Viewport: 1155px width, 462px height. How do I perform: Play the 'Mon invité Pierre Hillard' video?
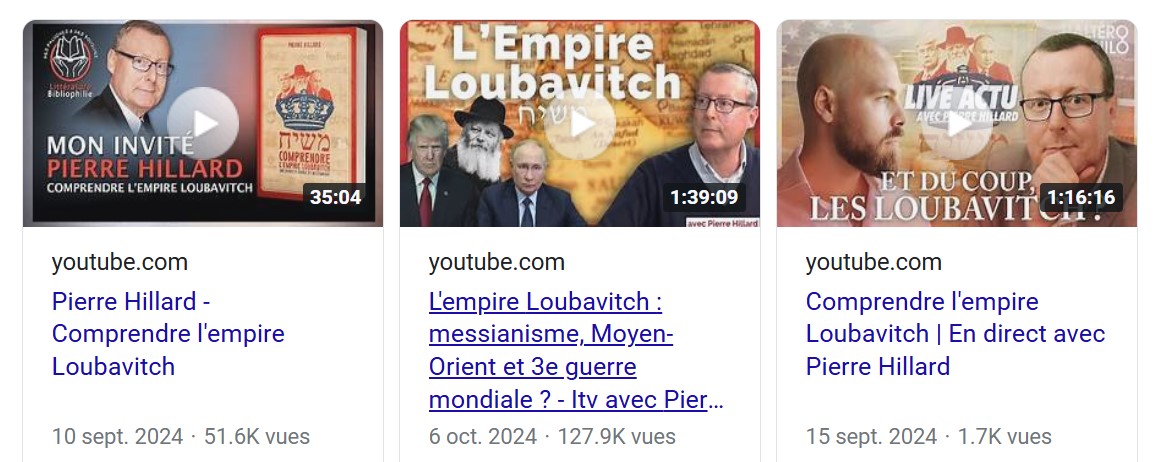[x=203, y=123]
